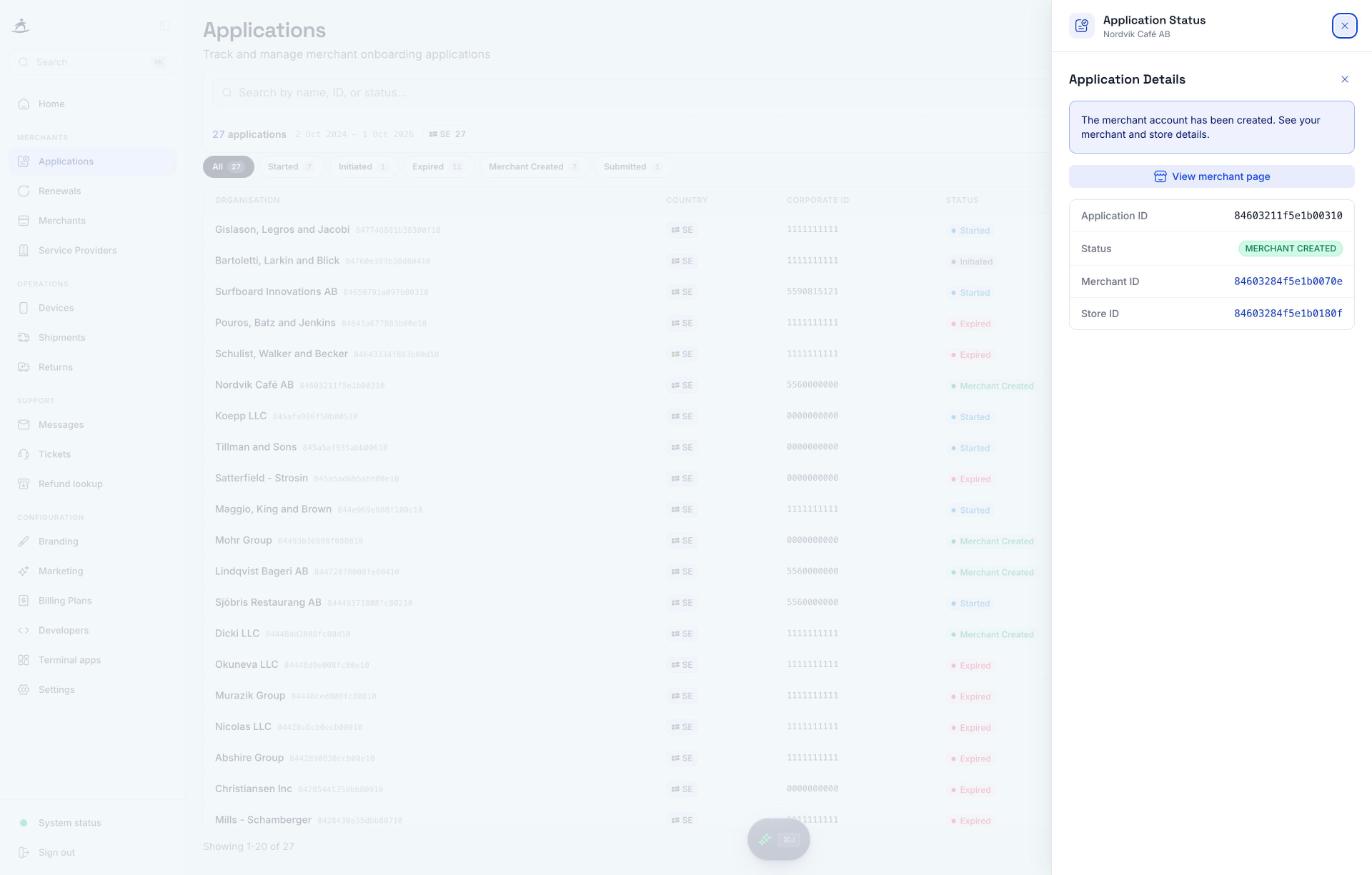Open the SE 27 country filter
The width and height of the screenshot is (1372, 875).
coord(447,134)
